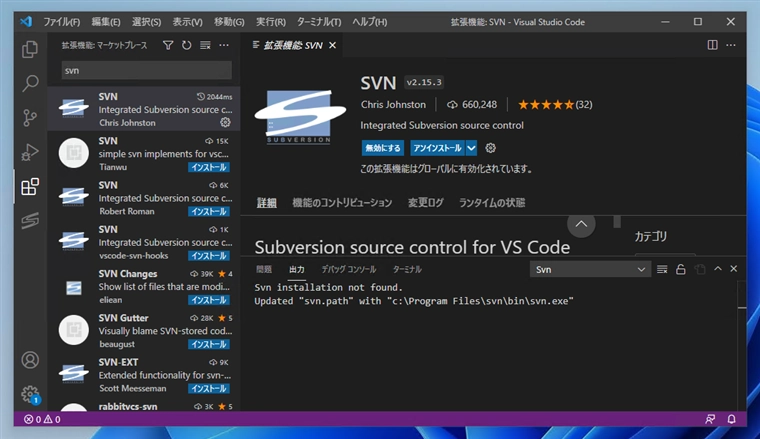Install Robert Roman's SVN extension
This screenshot has height=439, width=760.
[209, 211]
